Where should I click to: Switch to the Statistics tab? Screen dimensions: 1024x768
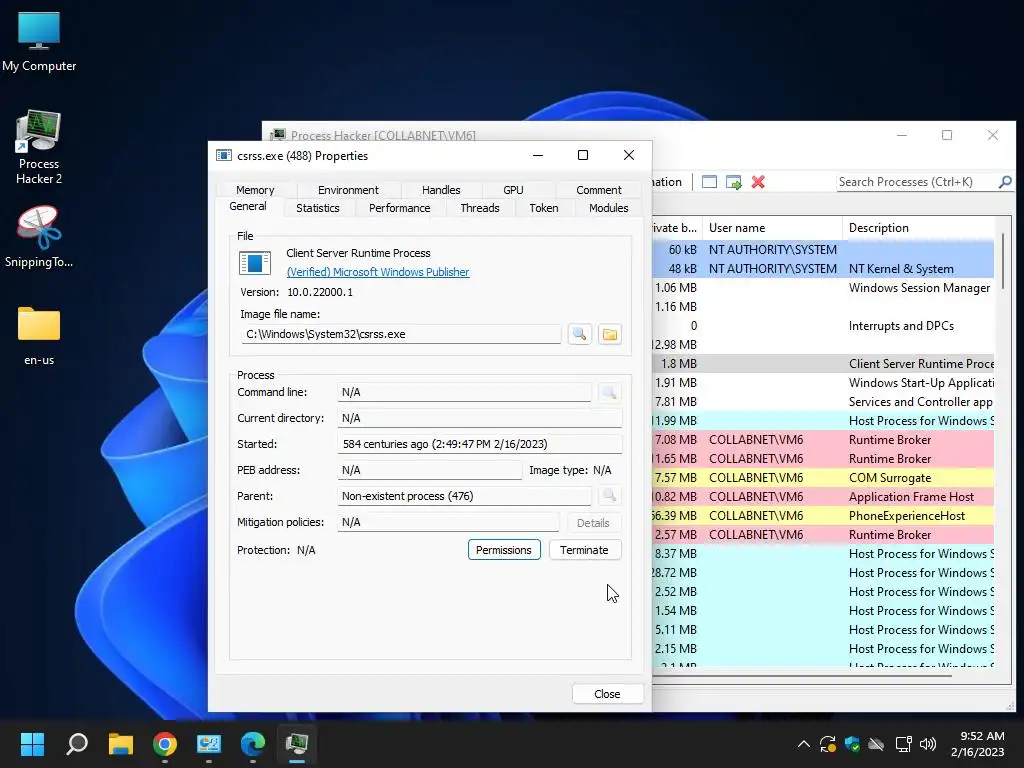point(318,208)
